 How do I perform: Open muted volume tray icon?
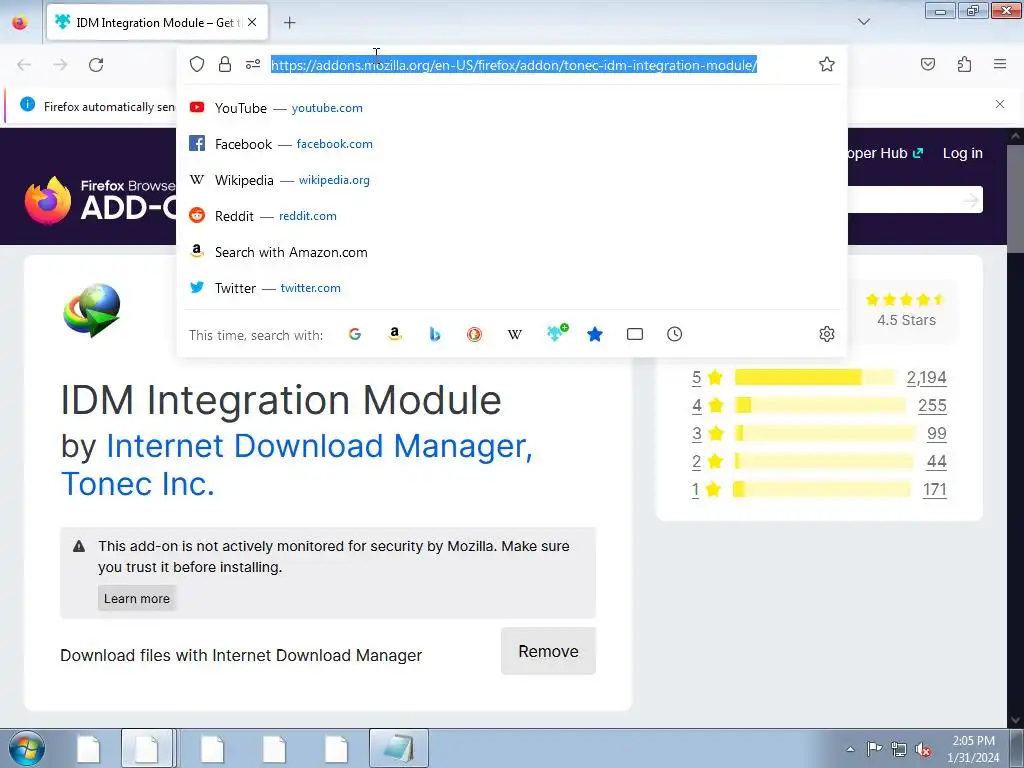tap(923, 749)
